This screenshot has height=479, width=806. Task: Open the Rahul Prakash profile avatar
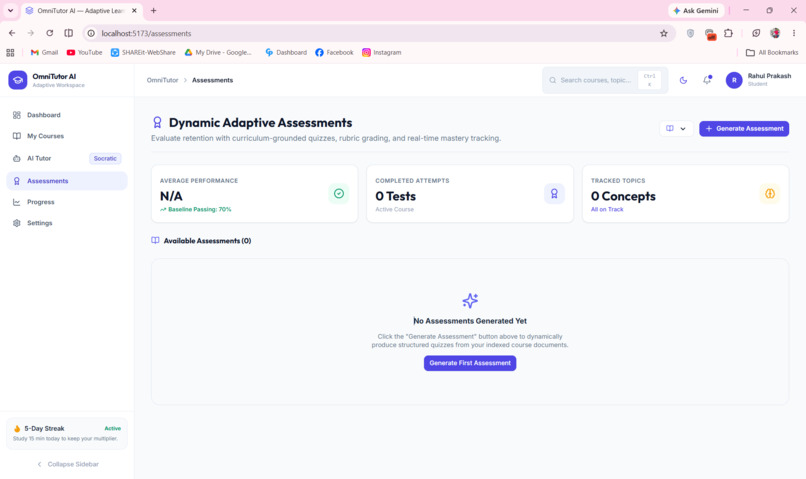click(734, 80)
